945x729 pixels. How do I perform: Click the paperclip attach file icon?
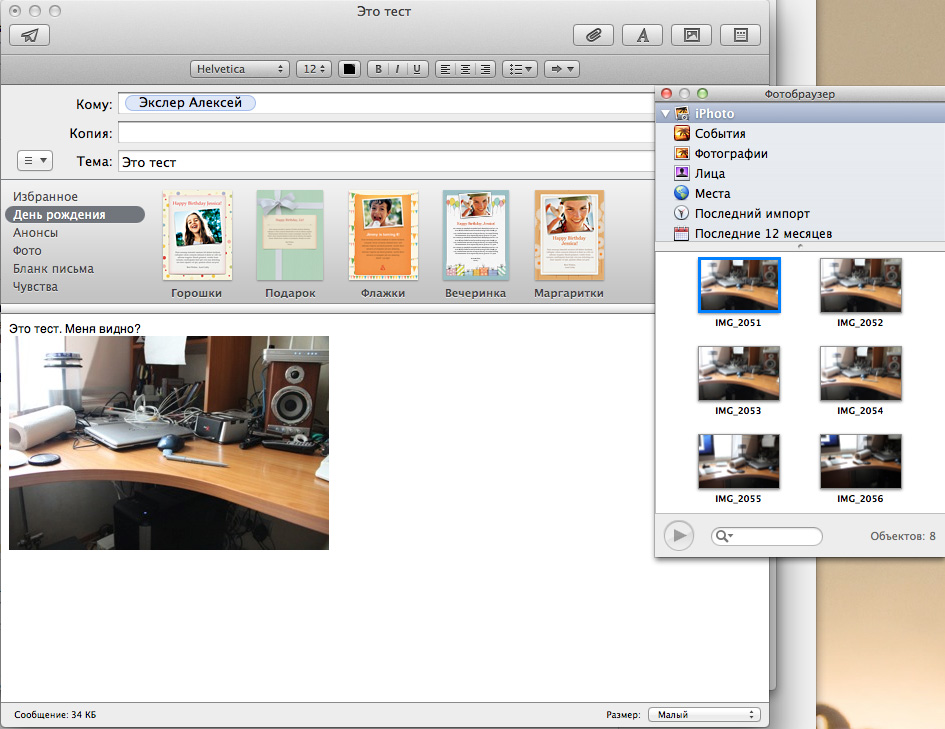[593, 34]
